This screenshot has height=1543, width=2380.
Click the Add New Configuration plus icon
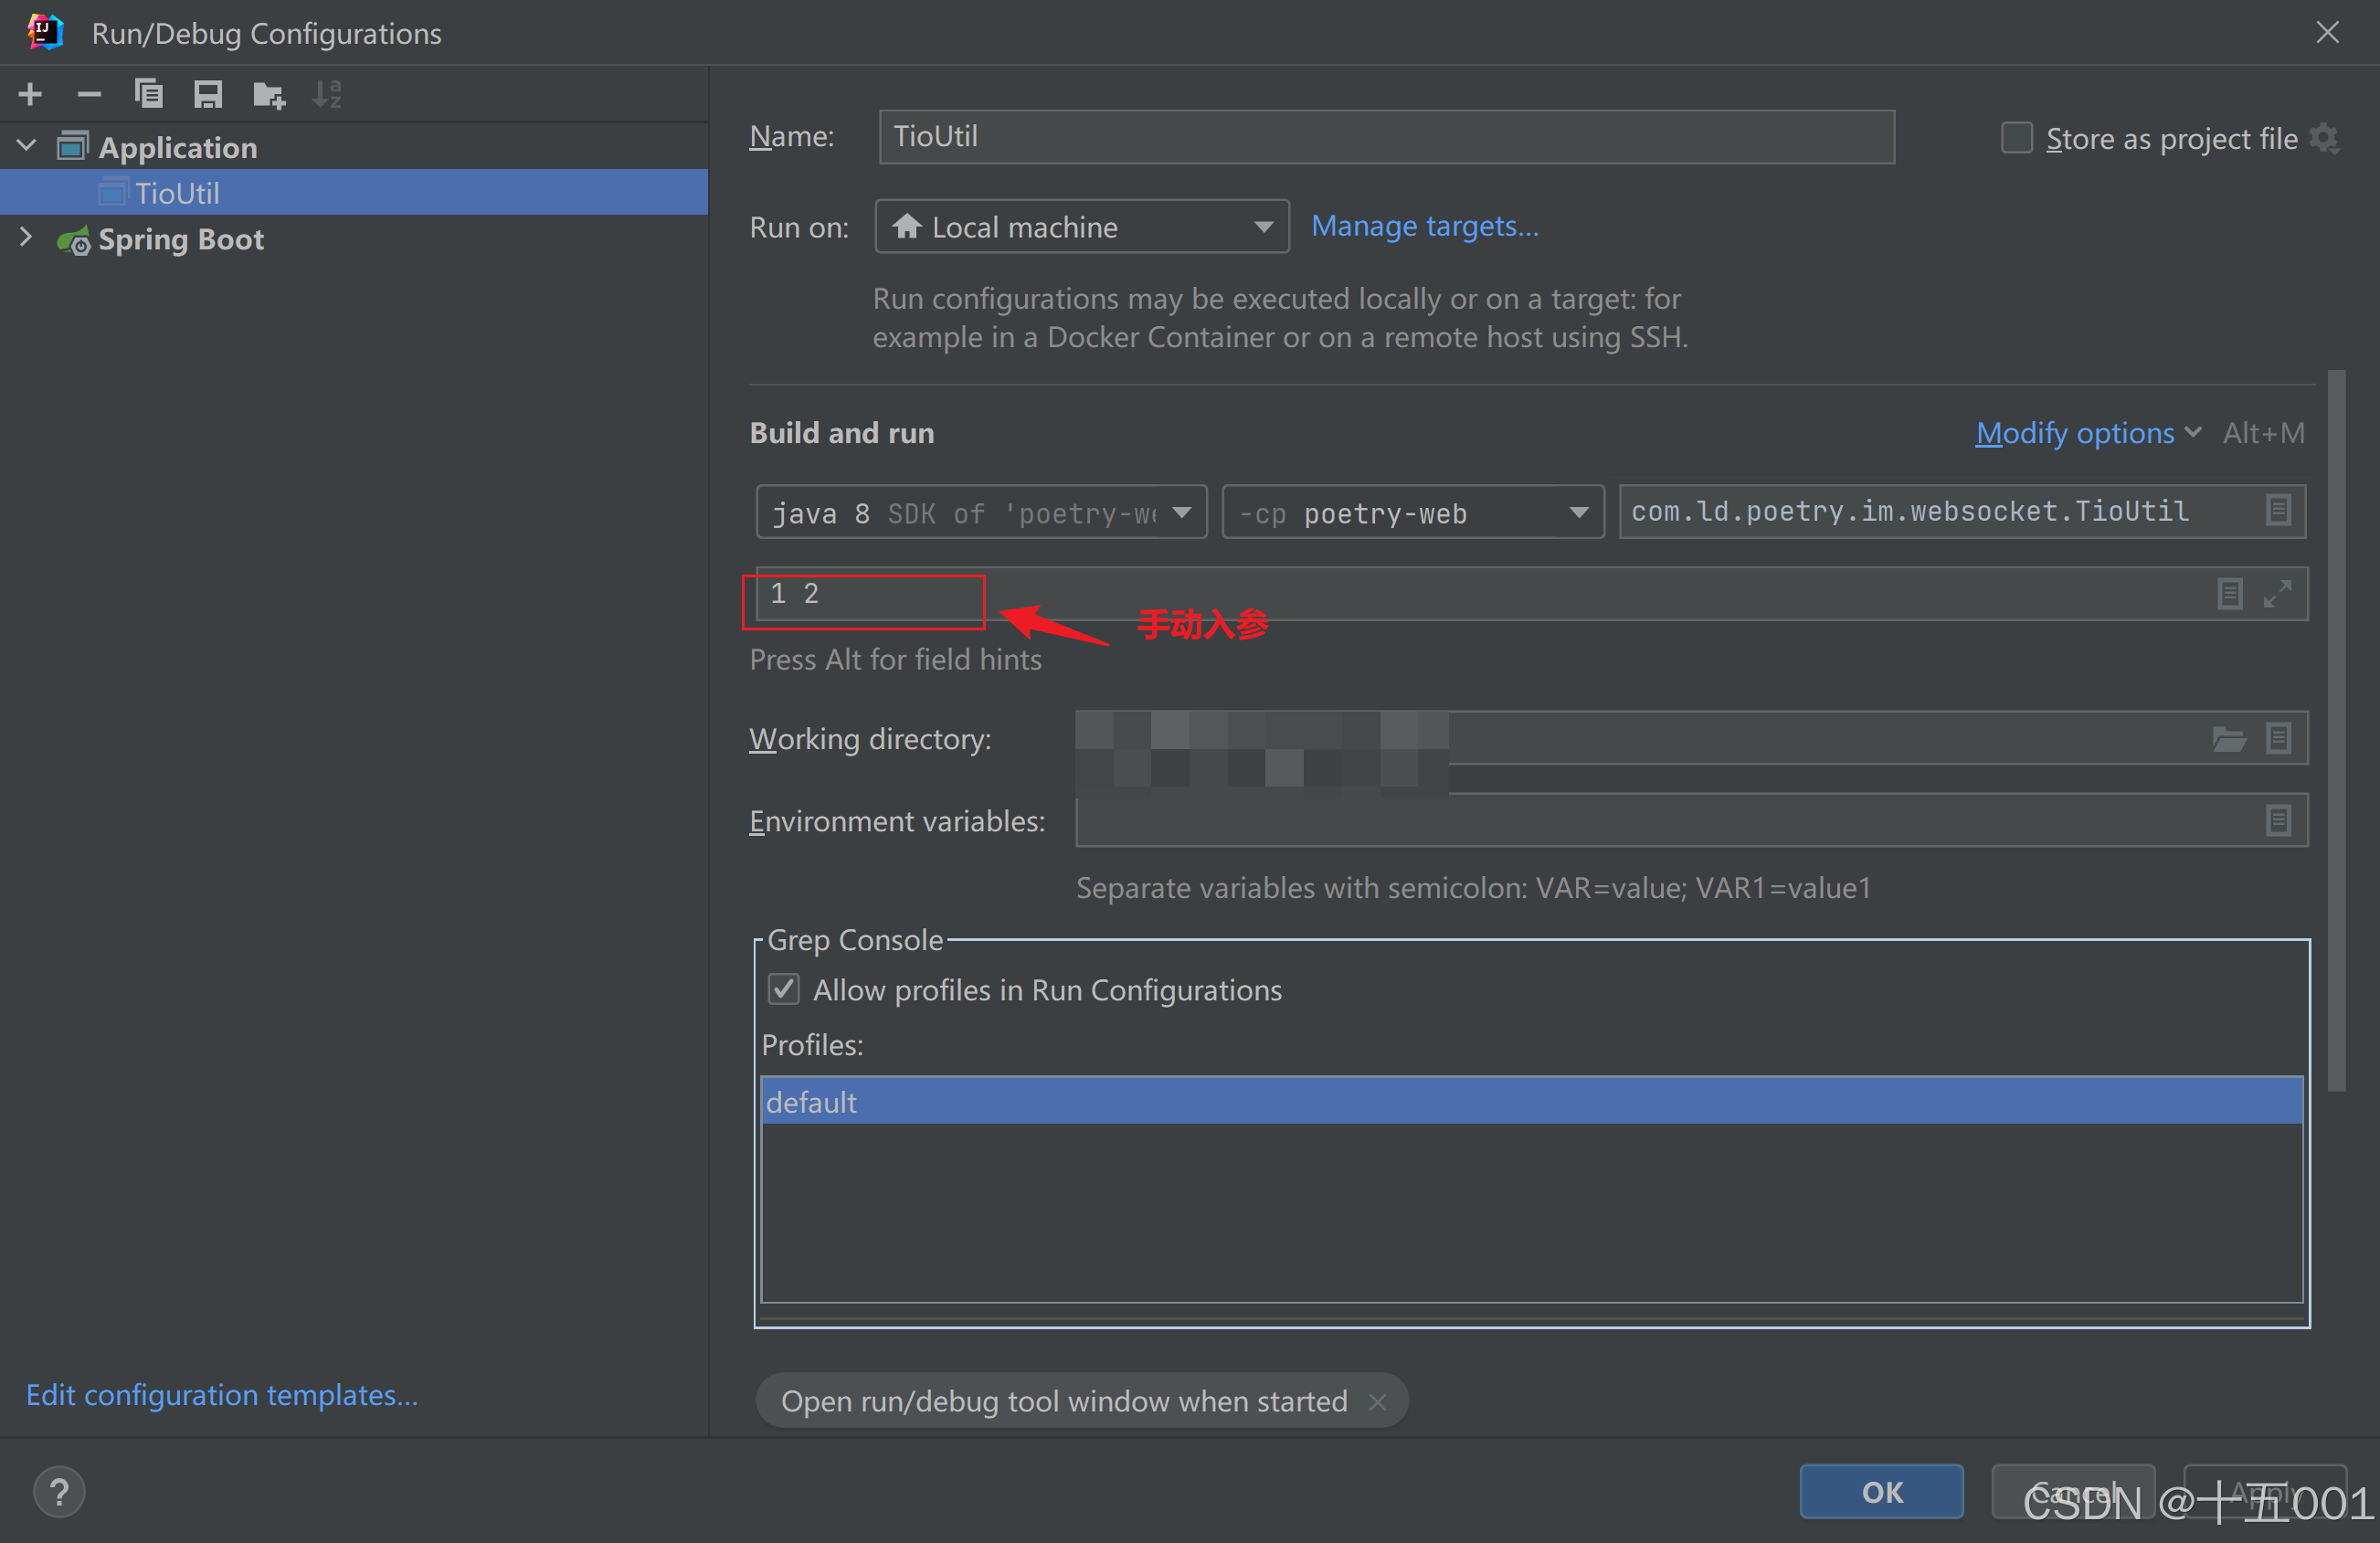[30, 95]
